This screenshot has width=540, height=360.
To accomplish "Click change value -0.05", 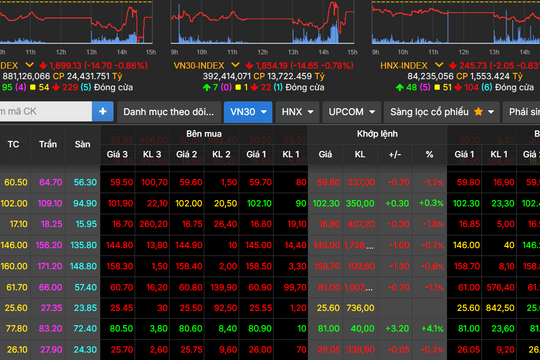I will tap(398, 350).
